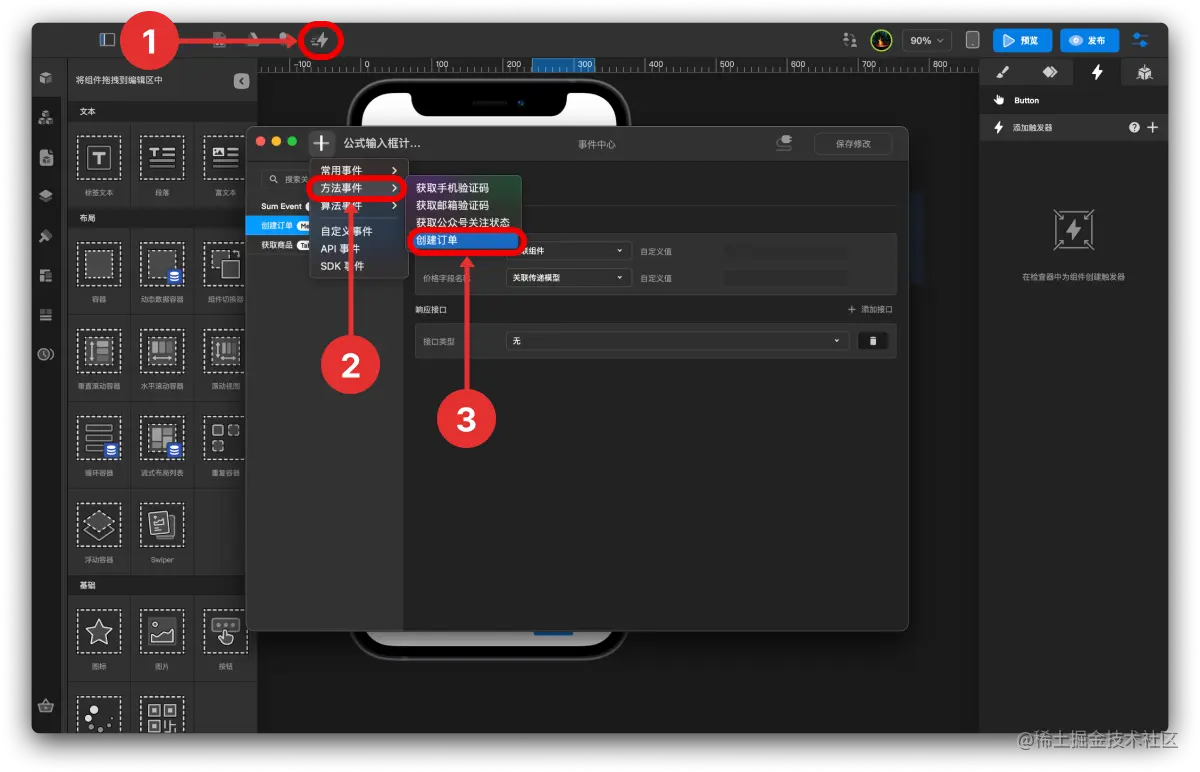This screenshot has height=772, width=1200.
Task: Click the second 自定义值 input field
Action: click(785, 278)
